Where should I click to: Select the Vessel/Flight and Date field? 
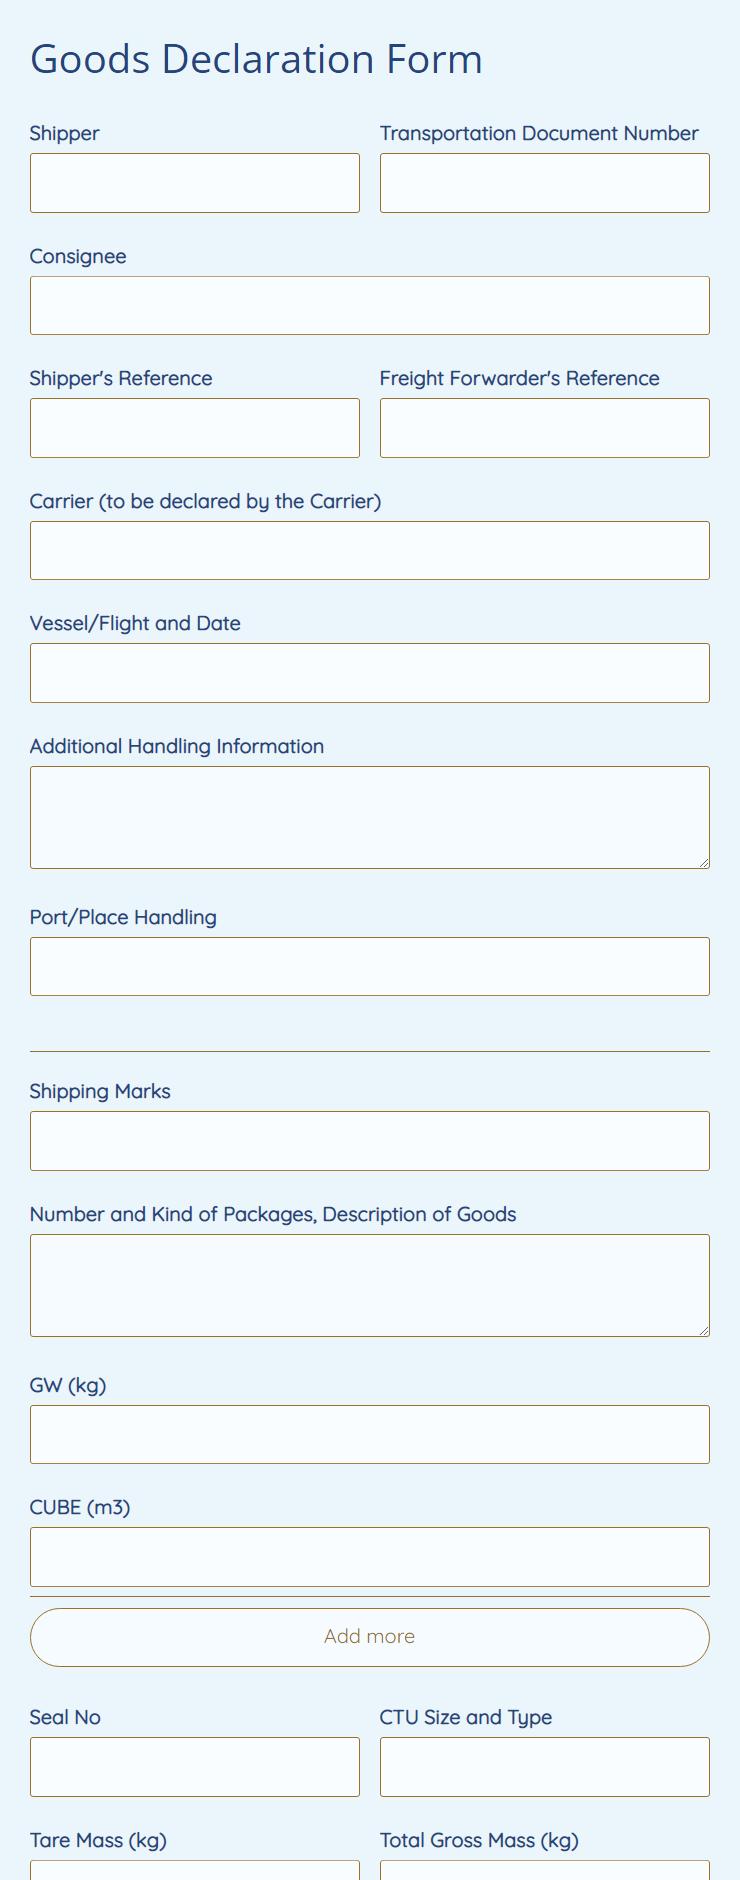369,672
